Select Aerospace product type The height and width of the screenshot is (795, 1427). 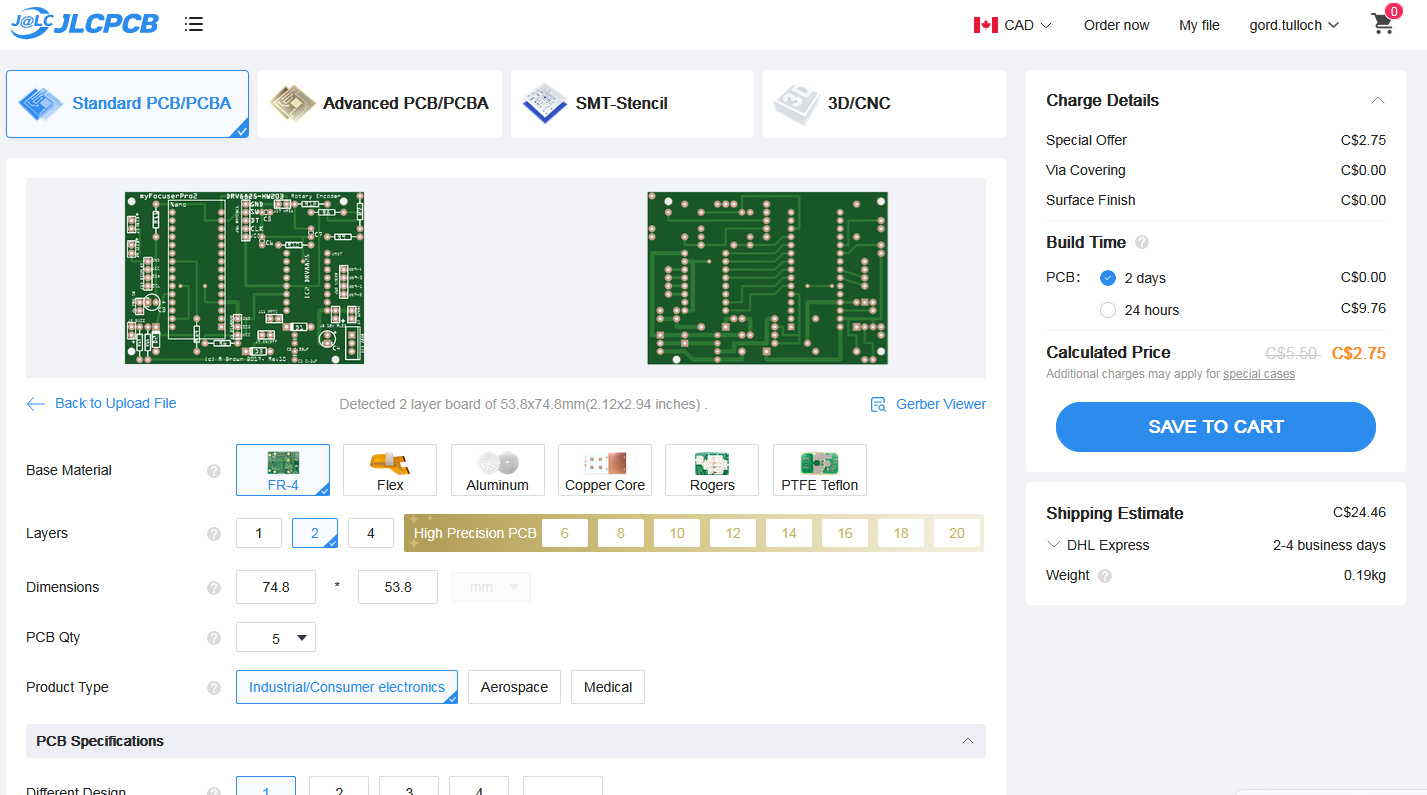[514, 687]
